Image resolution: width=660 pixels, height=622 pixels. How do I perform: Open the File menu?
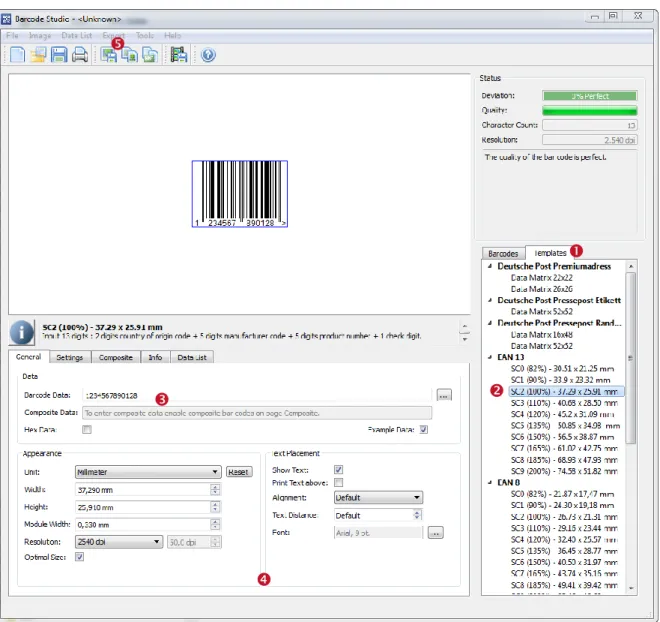coord(12,36)
